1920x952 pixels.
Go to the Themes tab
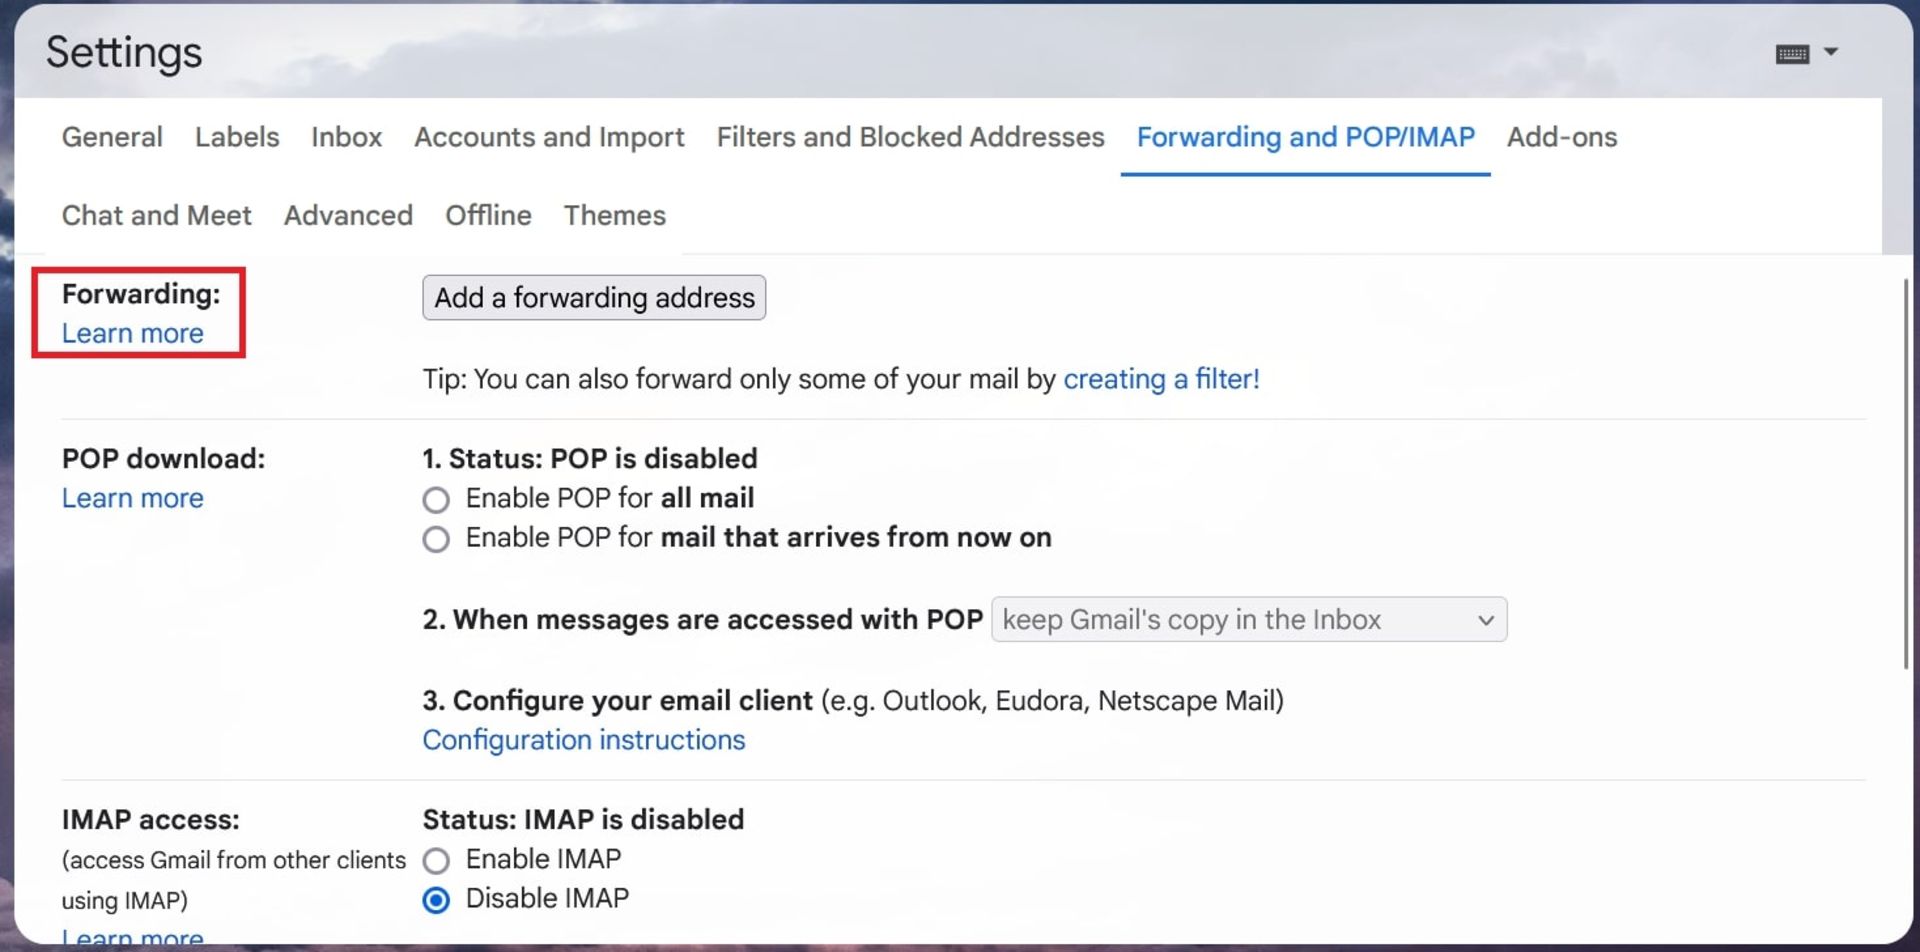[x=614, y=215]
